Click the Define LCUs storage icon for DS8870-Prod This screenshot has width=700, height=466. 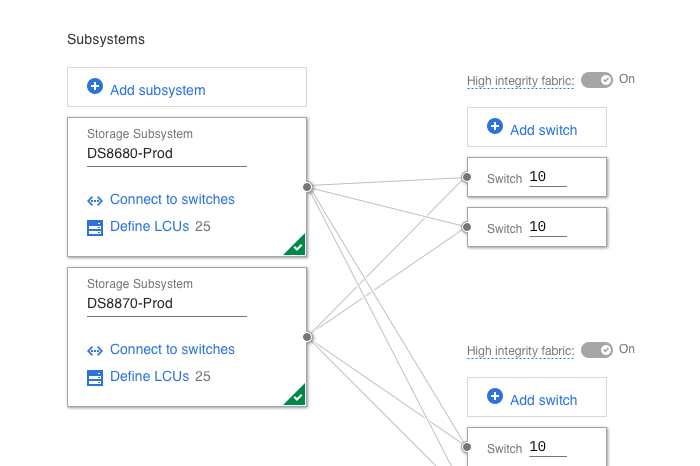click(x=95, y=378)
